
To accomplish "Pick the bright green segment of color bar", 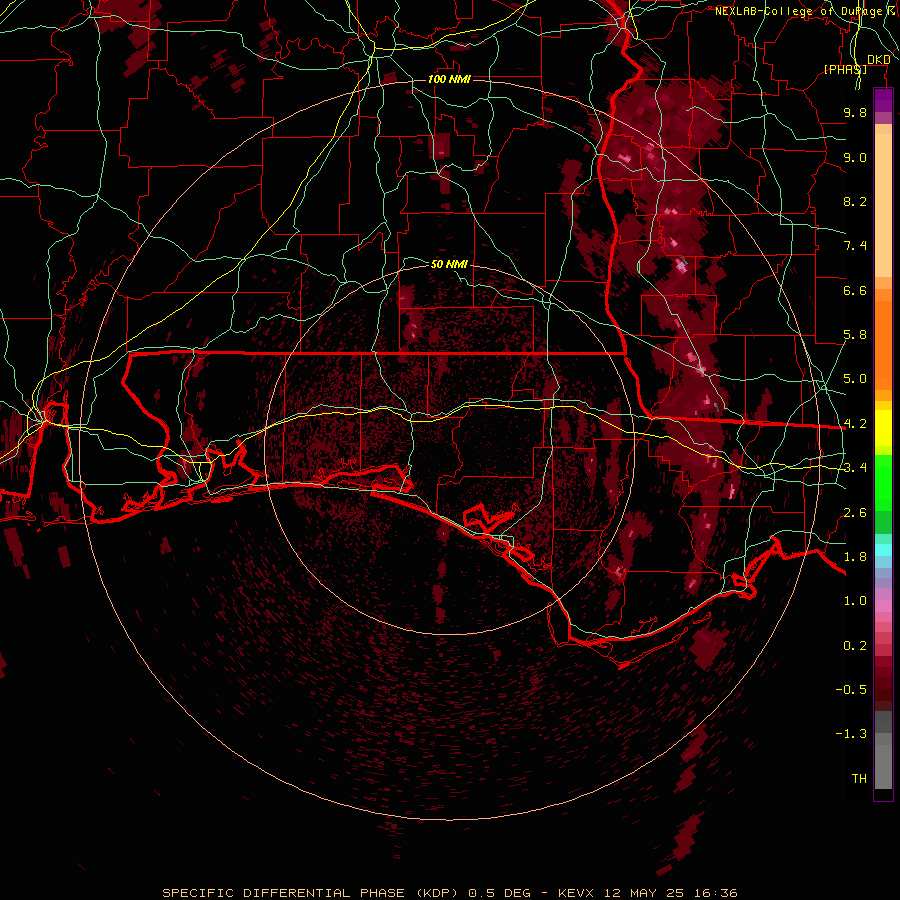I will [883, 482].
